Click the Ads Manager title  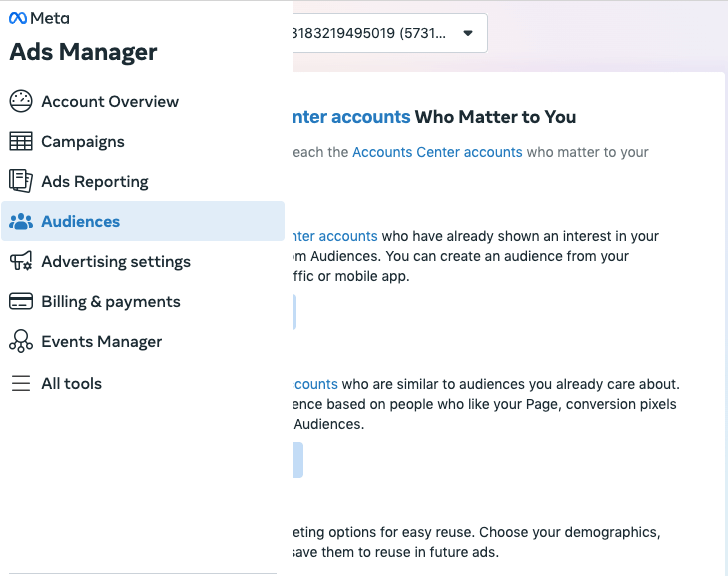click(x=84, y=52)
